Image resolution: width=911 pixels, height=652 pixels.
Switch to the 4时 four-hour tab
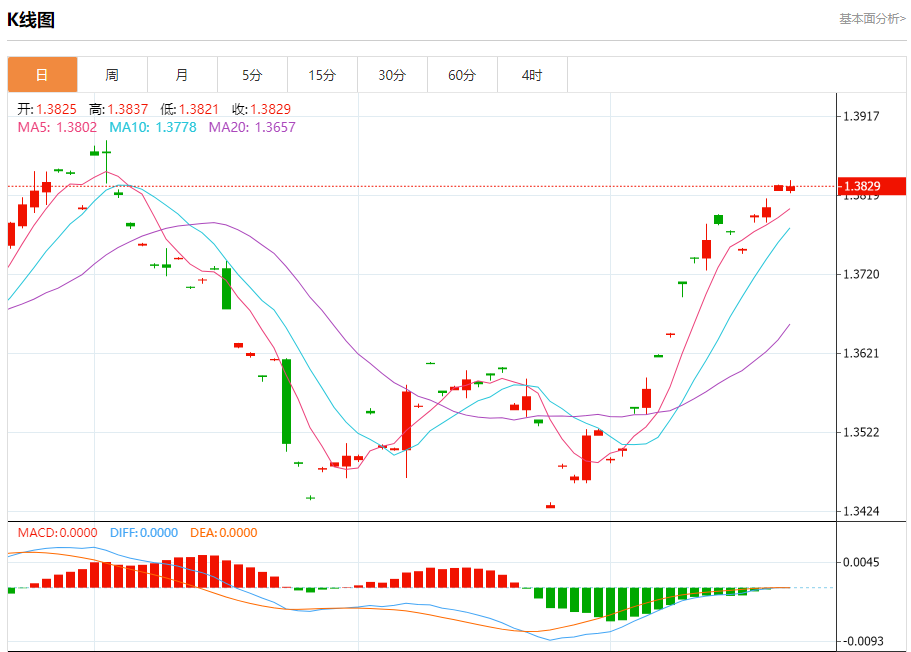[x=532, y=75]
